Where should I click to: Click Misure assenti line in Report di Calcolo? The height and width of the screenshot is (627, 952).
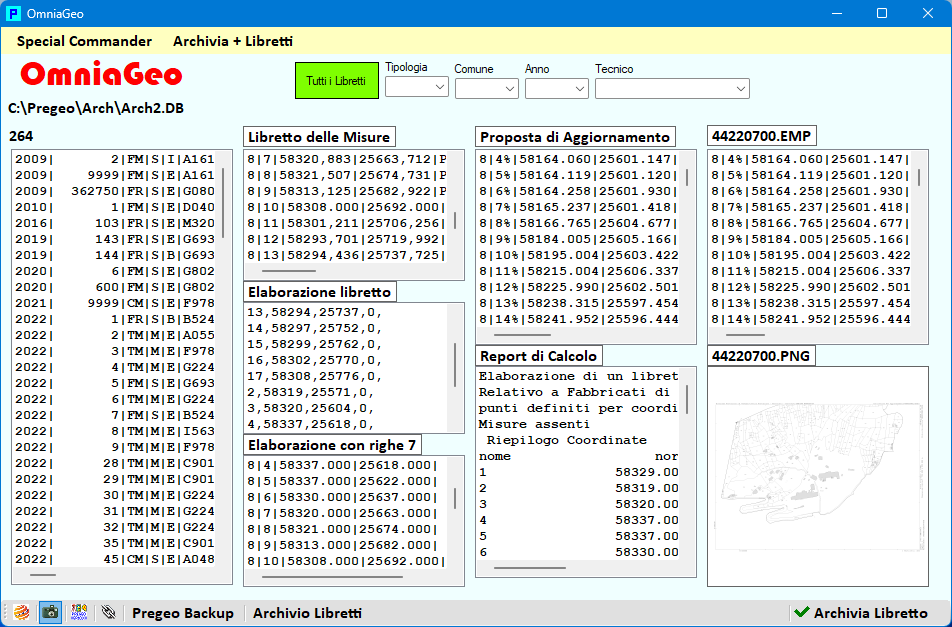point(534,424)
